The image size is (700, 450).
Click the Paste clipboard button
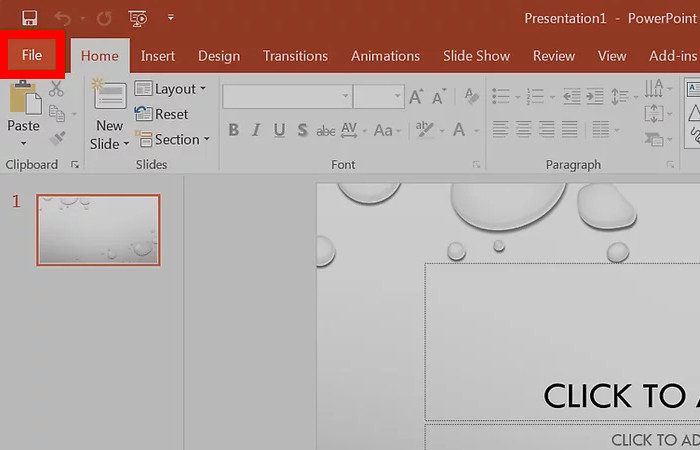(x=24, y=106)
